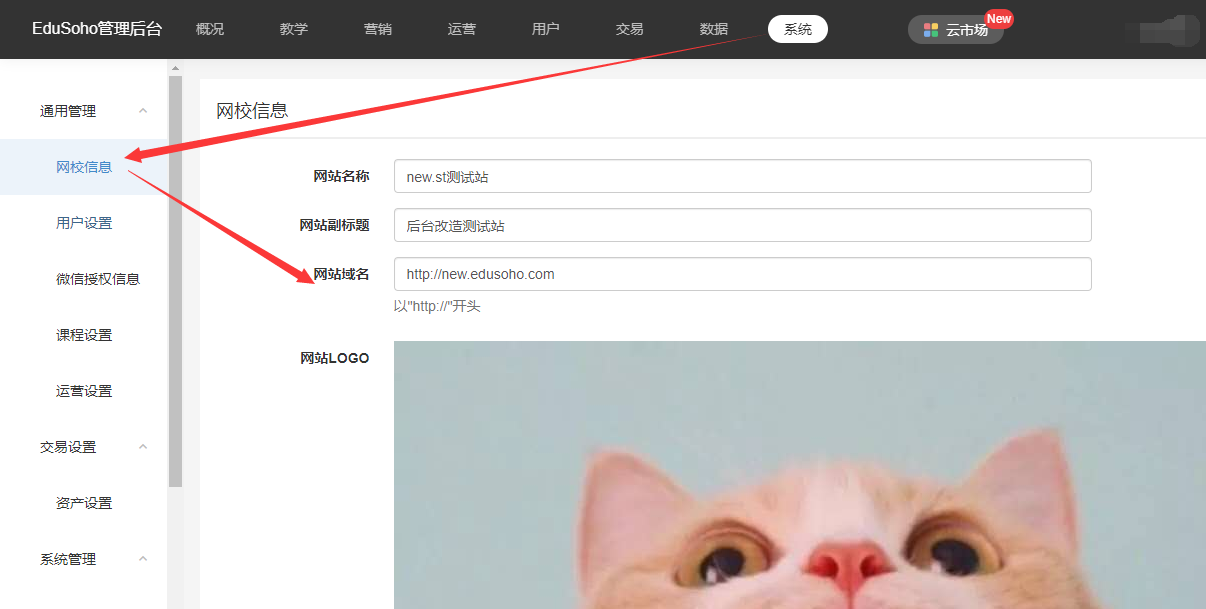This screenshot has width=1206, height=609.
Task: Click the 网站名称 input field
Action: coord(742,176)
